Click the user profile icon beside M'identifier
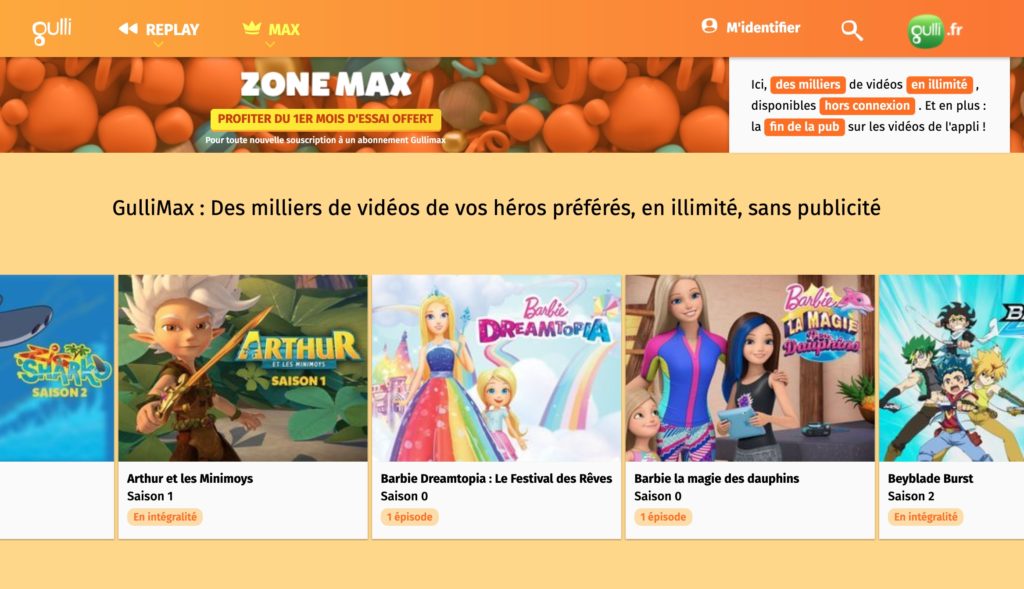 click(709, 26)
